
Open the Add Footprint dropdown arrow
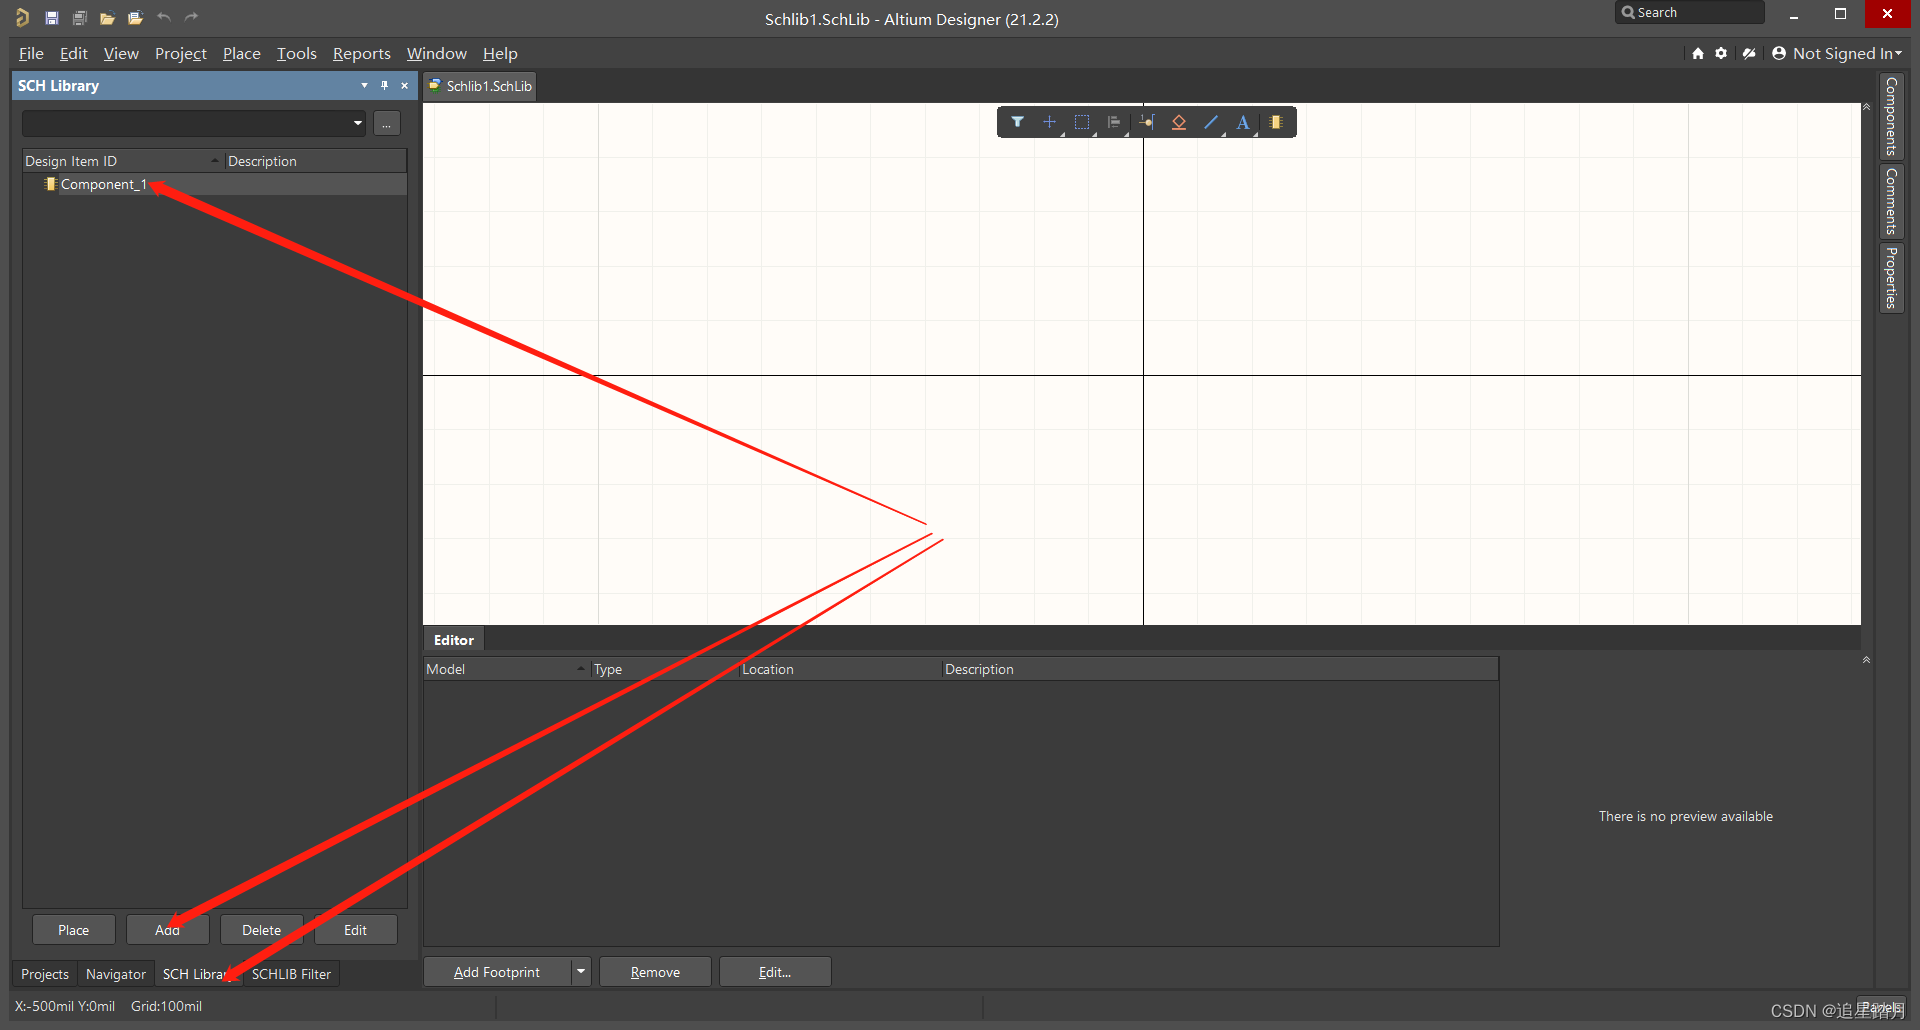click(581, 971)
